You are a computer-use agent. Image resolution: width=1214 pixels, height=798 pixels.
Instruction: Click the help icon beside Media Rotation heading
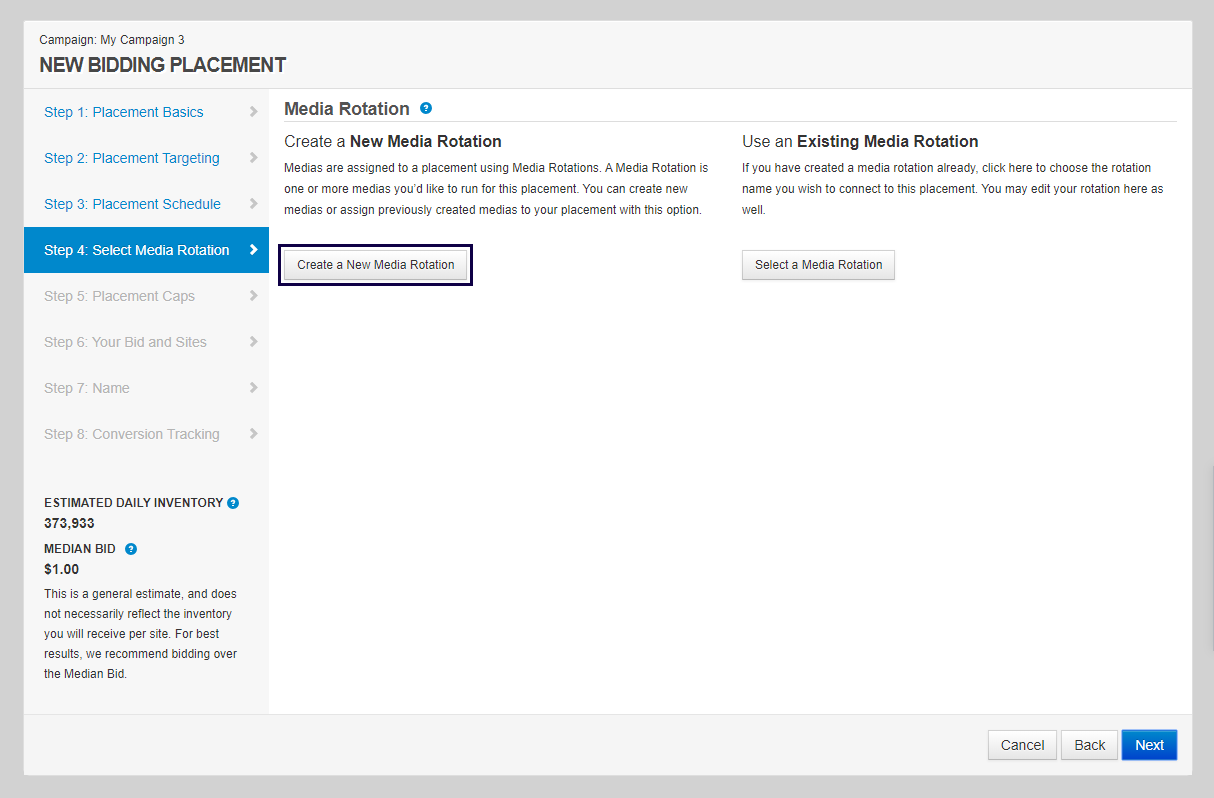tap(426, 108)
